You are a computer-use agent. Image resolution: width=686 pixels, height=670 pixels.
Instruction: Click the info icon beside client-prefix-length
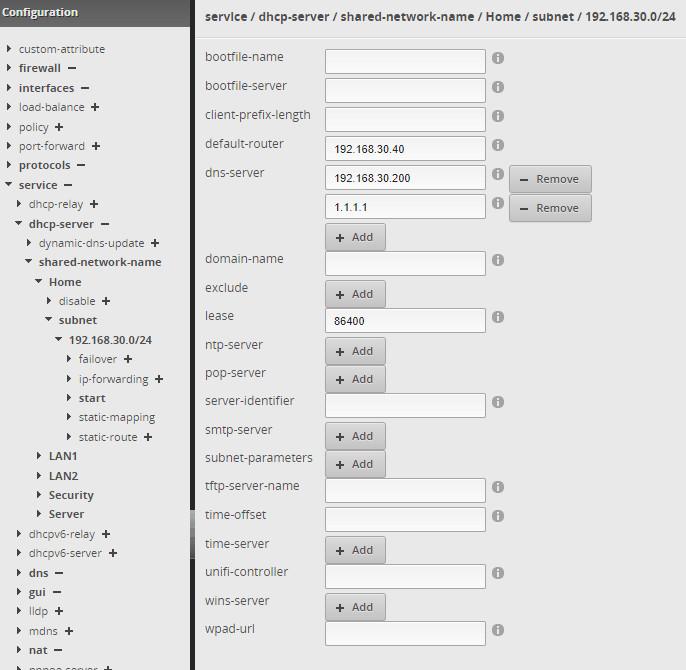(498, 116)
